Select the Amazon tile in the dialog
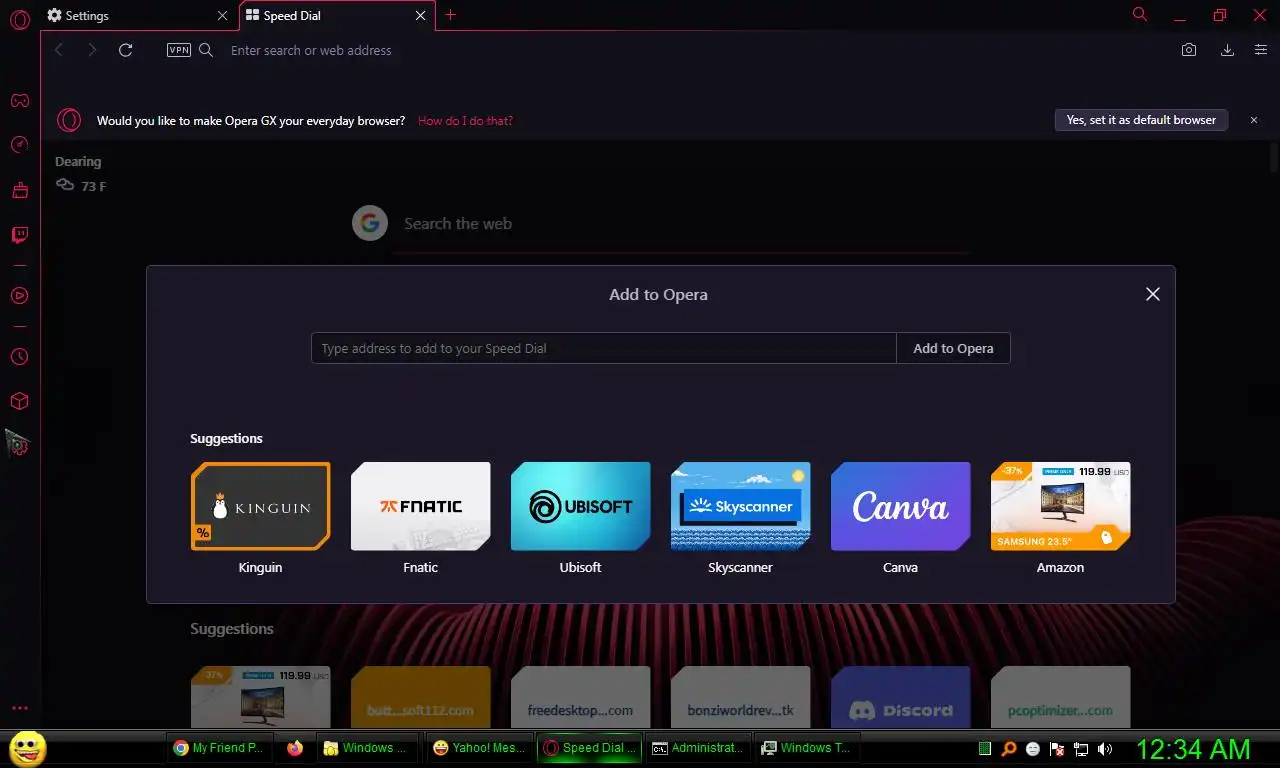 click(x=1060, y=506)
